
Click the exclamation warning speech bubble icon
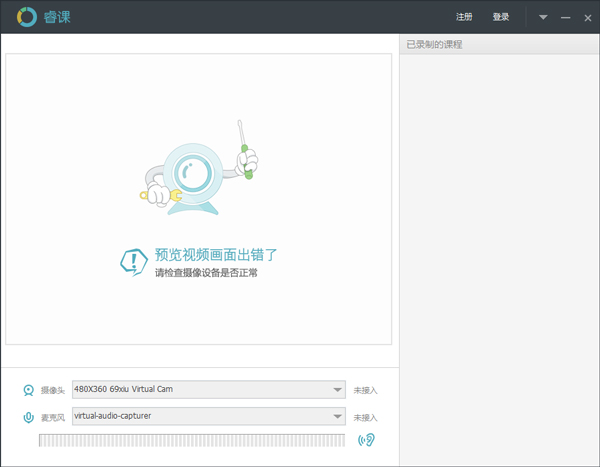pyautogui.click(x=134, y=262)
